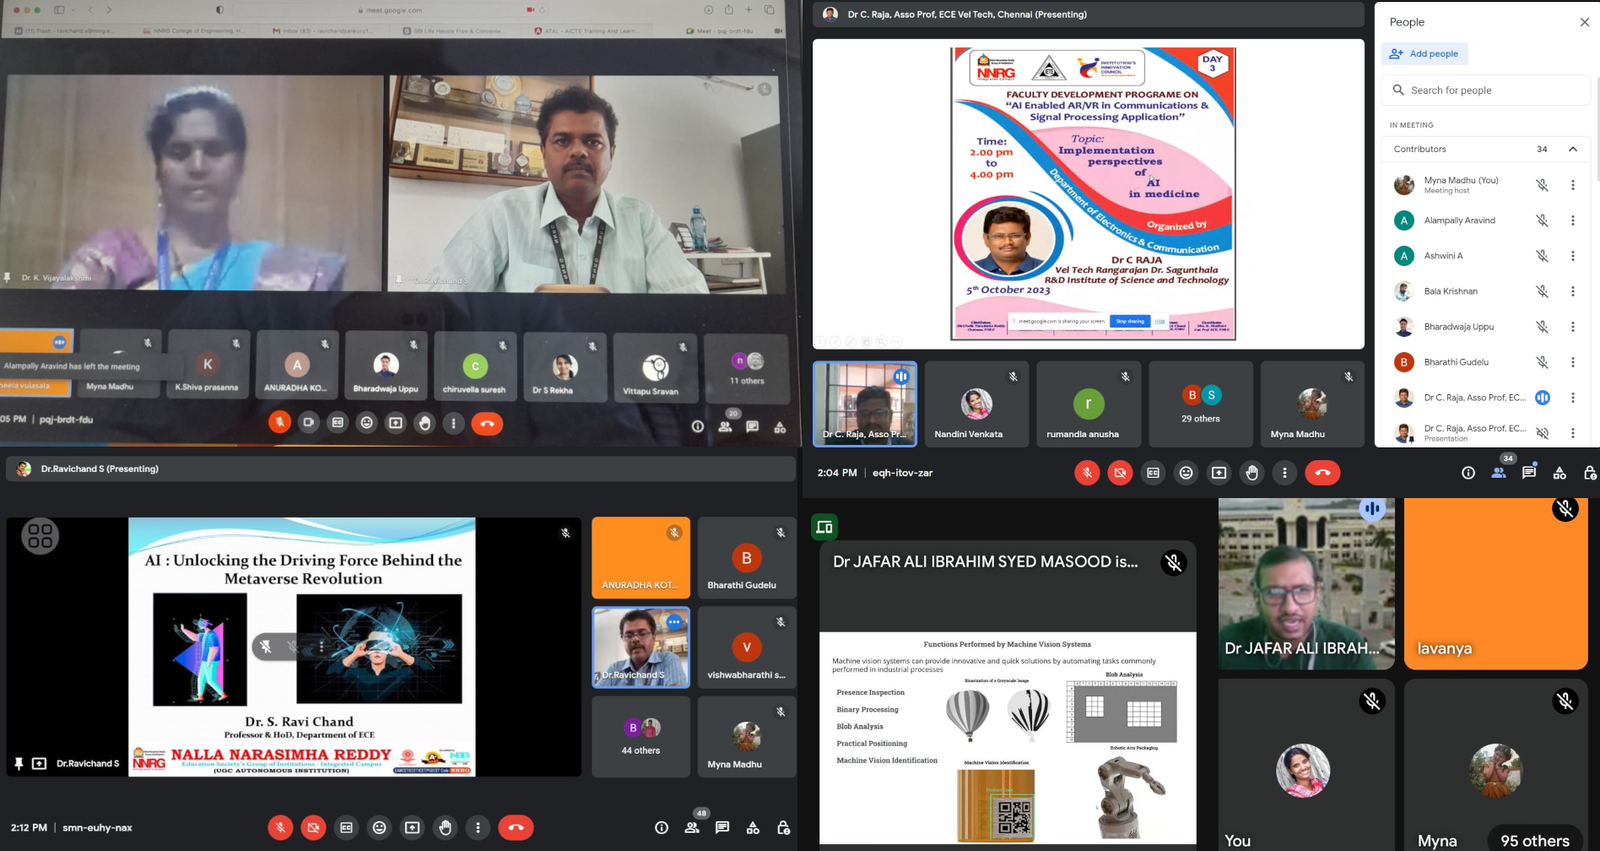The height and width of the screenshot is (851, 1600).
Task: Toggle Alampally Aravind's mic in People panel
Action: (x=1542, y=220)
